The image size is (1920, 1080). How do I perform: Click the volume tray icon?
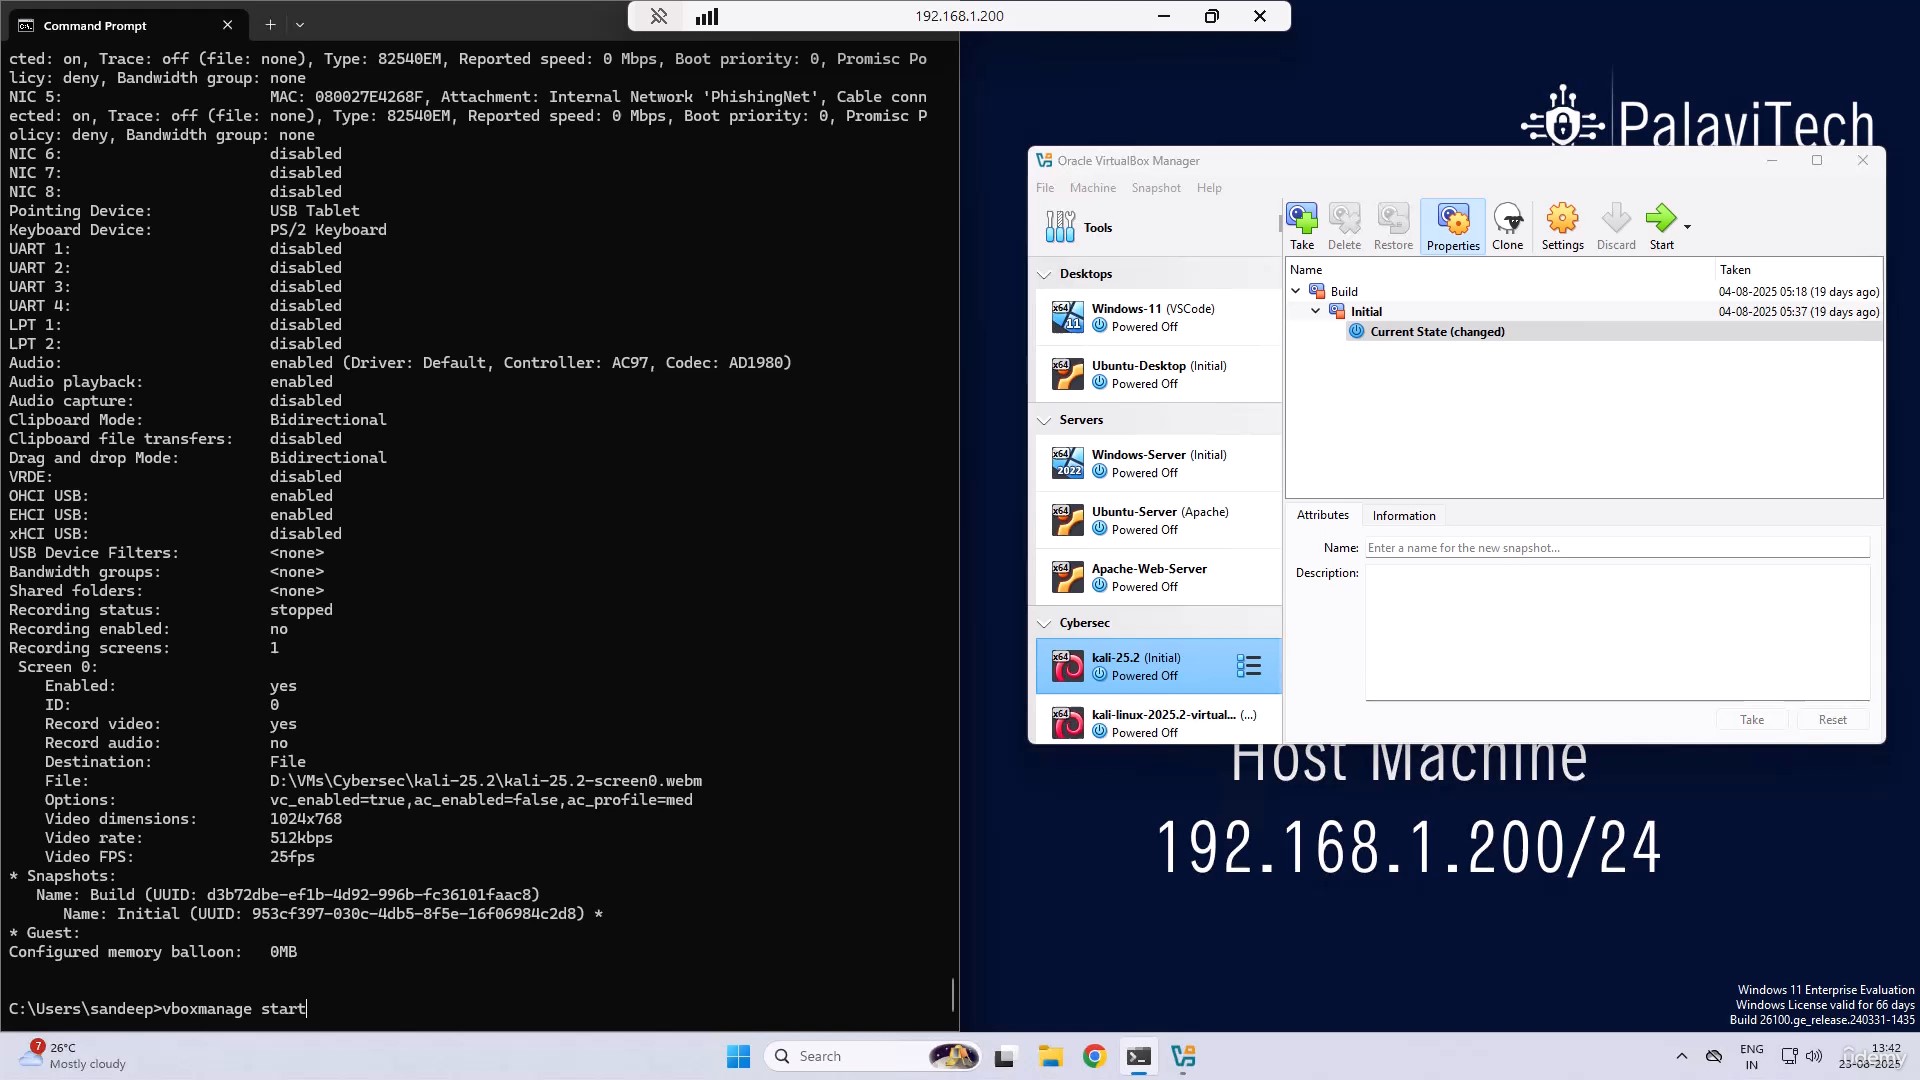pos(1814,1056)
